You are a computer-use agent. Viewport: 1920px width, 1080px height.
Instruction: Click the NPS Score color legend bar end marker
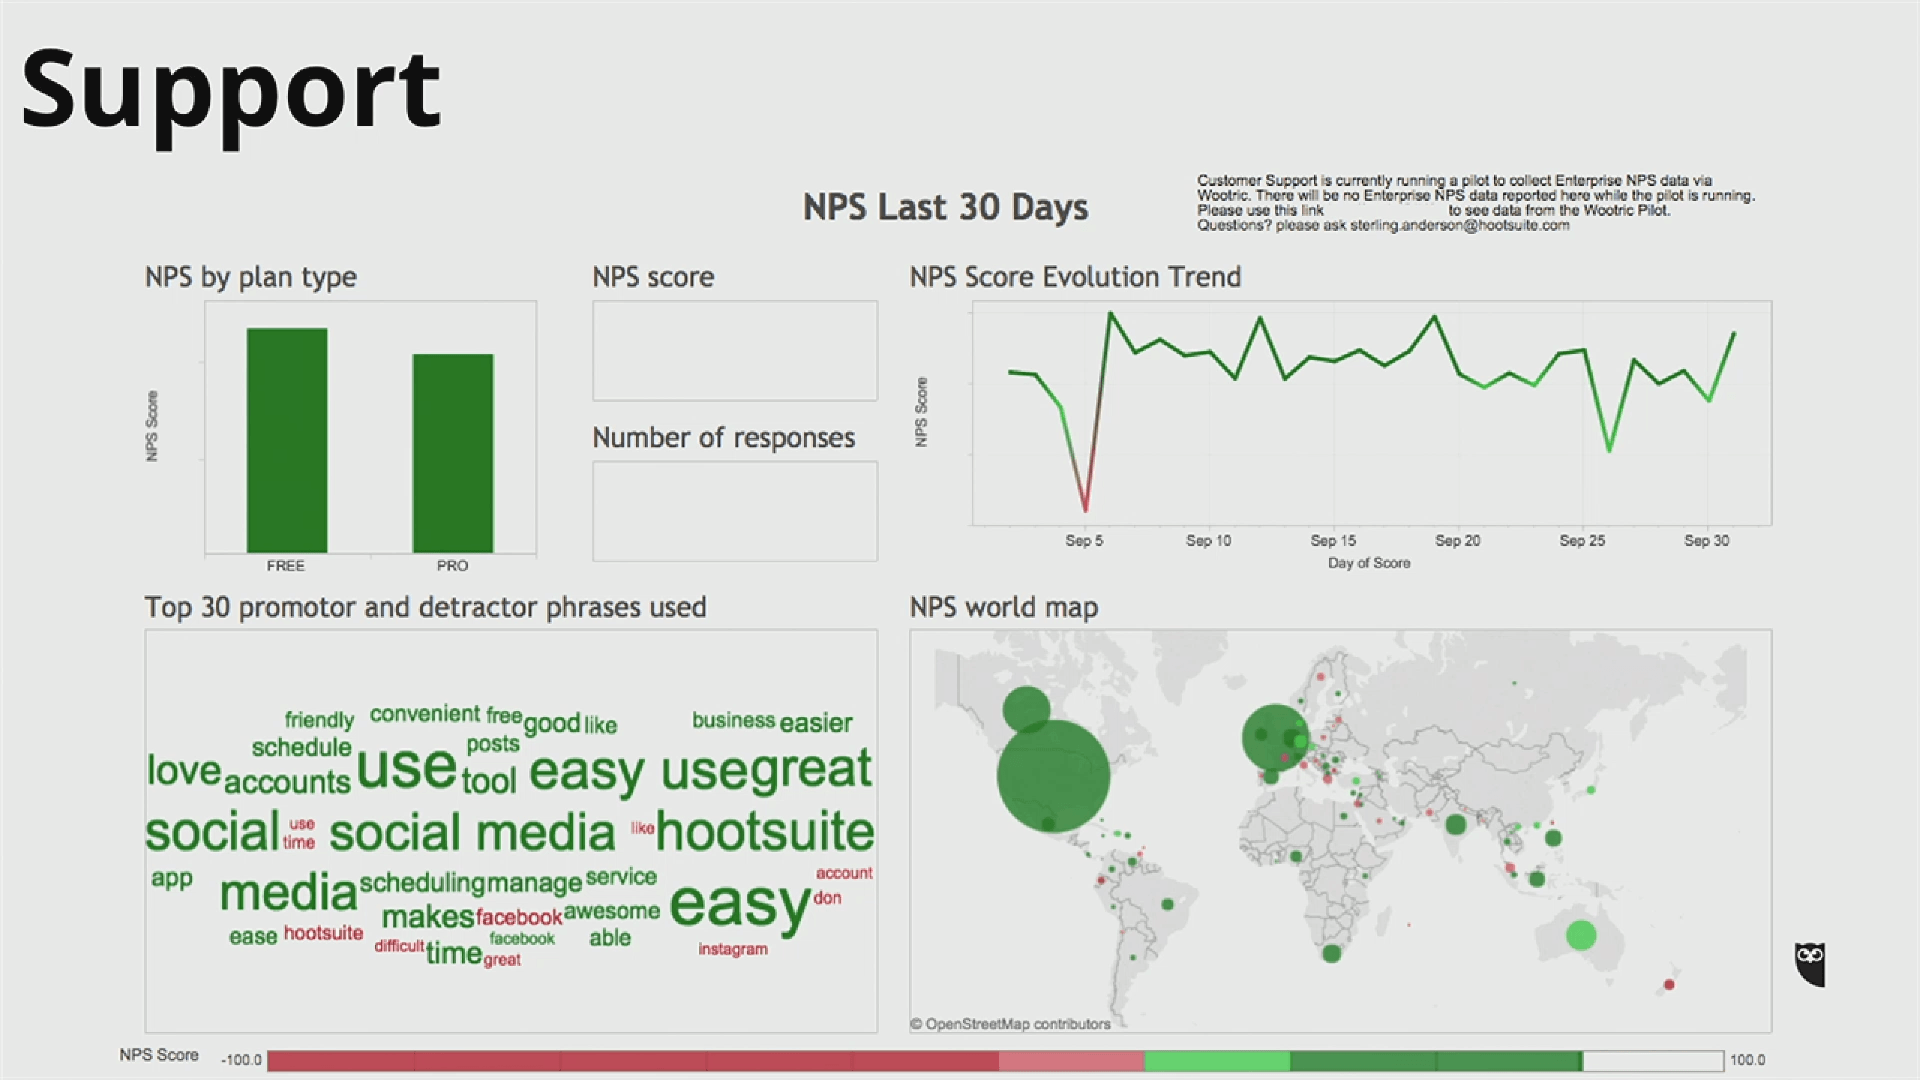pyautogui.click(x=1582, y=1060)
